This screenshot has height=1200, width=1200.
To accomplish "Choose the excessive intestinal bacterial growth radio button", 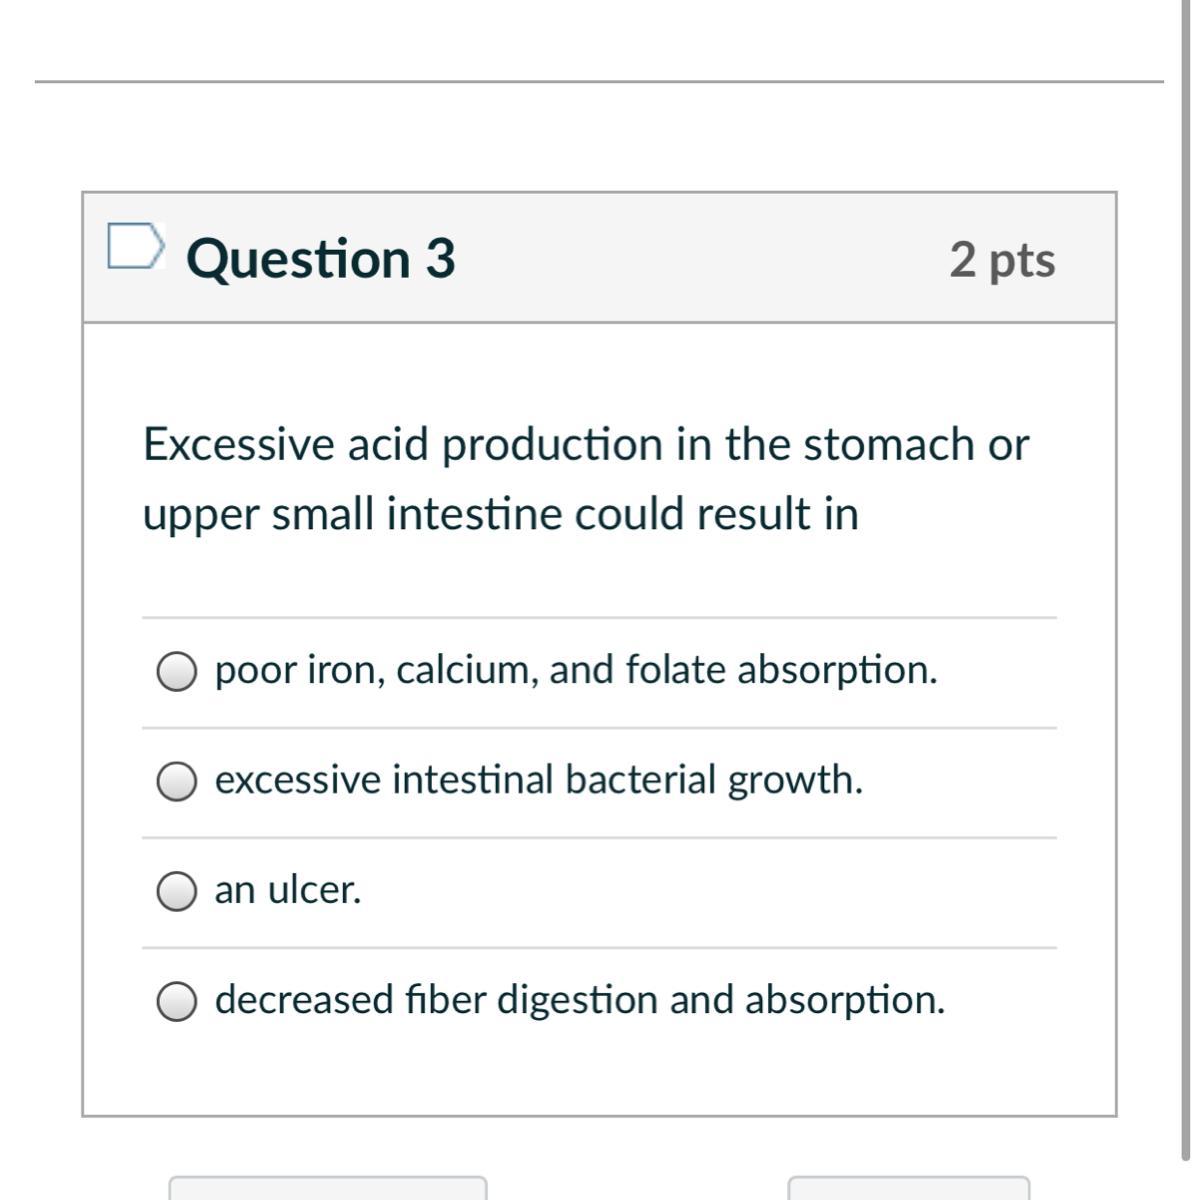I will coord(176,782).
